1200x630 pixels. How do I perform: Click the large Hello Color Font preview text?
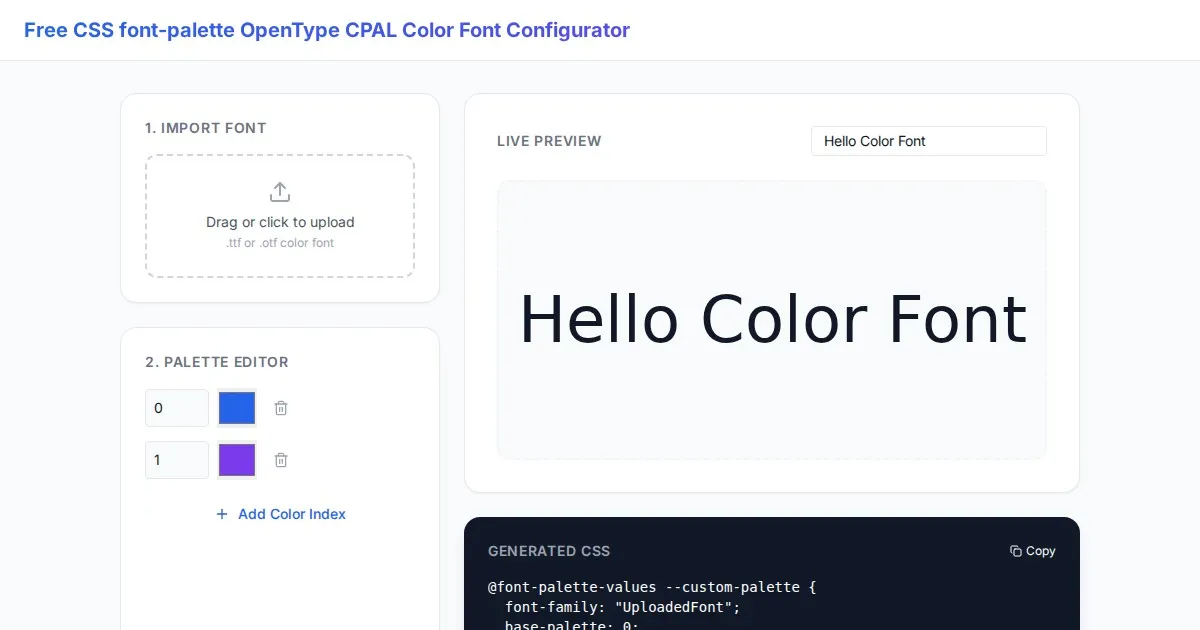point(773,320)
